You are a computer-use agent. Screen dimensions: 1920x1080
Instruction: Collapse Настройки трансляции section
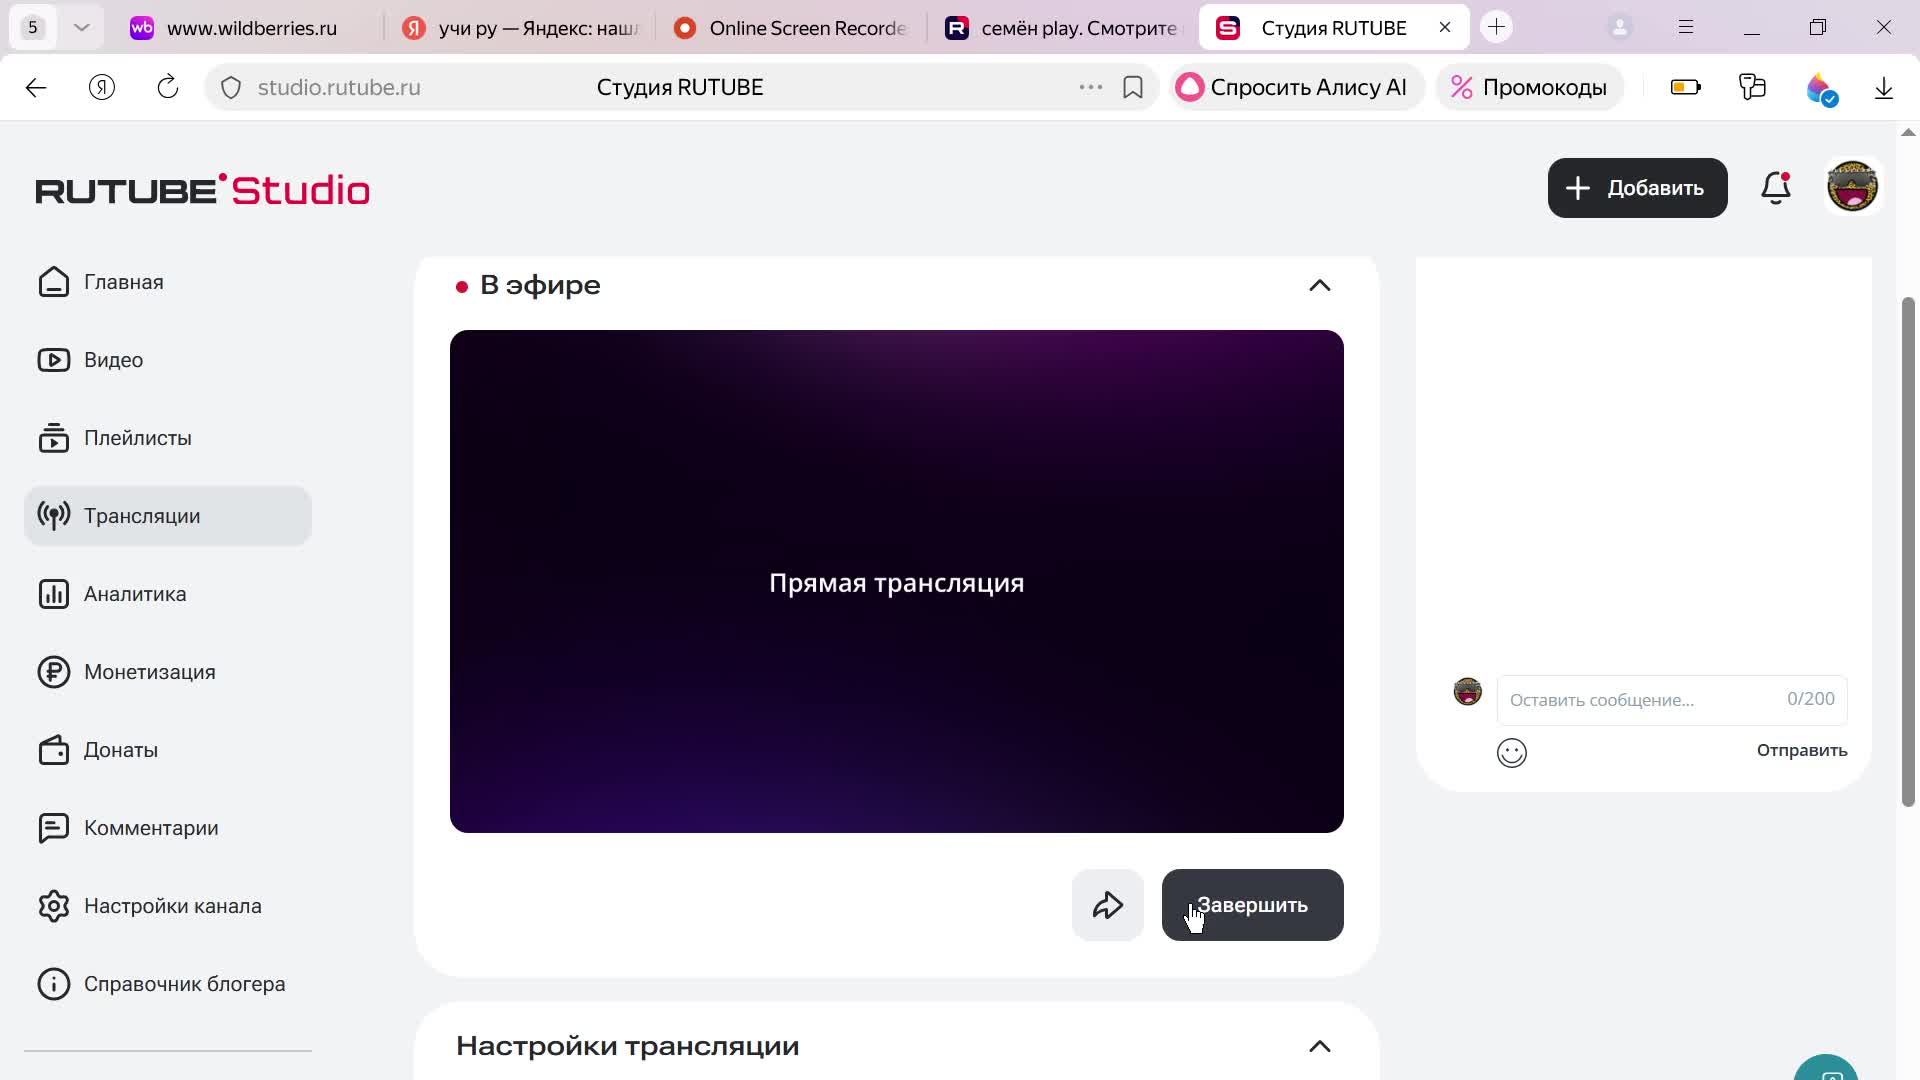pos(1319,1046)
